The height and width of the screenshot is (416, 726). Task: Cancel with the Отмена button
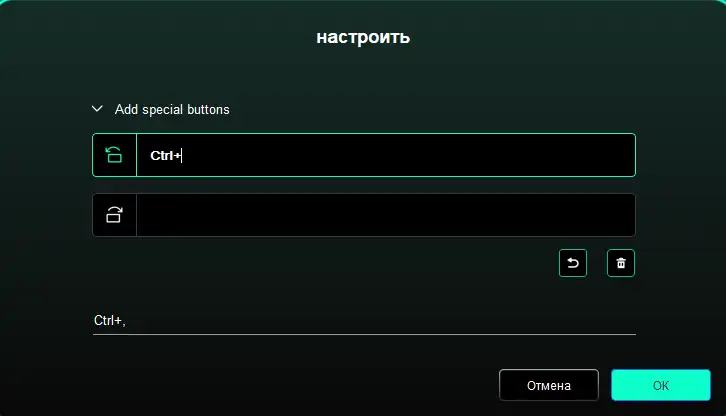click(549, 385)
